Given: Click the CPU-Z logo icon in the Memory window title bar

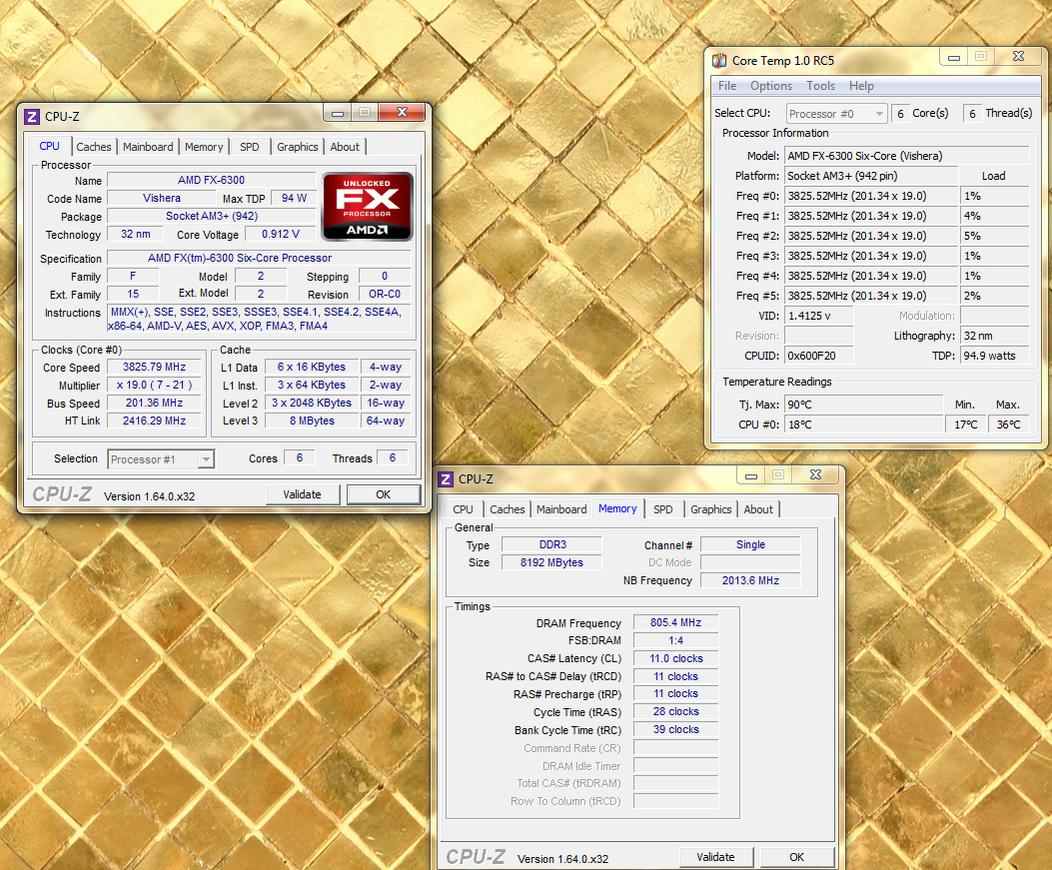Looking at the screenshot, I should [445, 479].
